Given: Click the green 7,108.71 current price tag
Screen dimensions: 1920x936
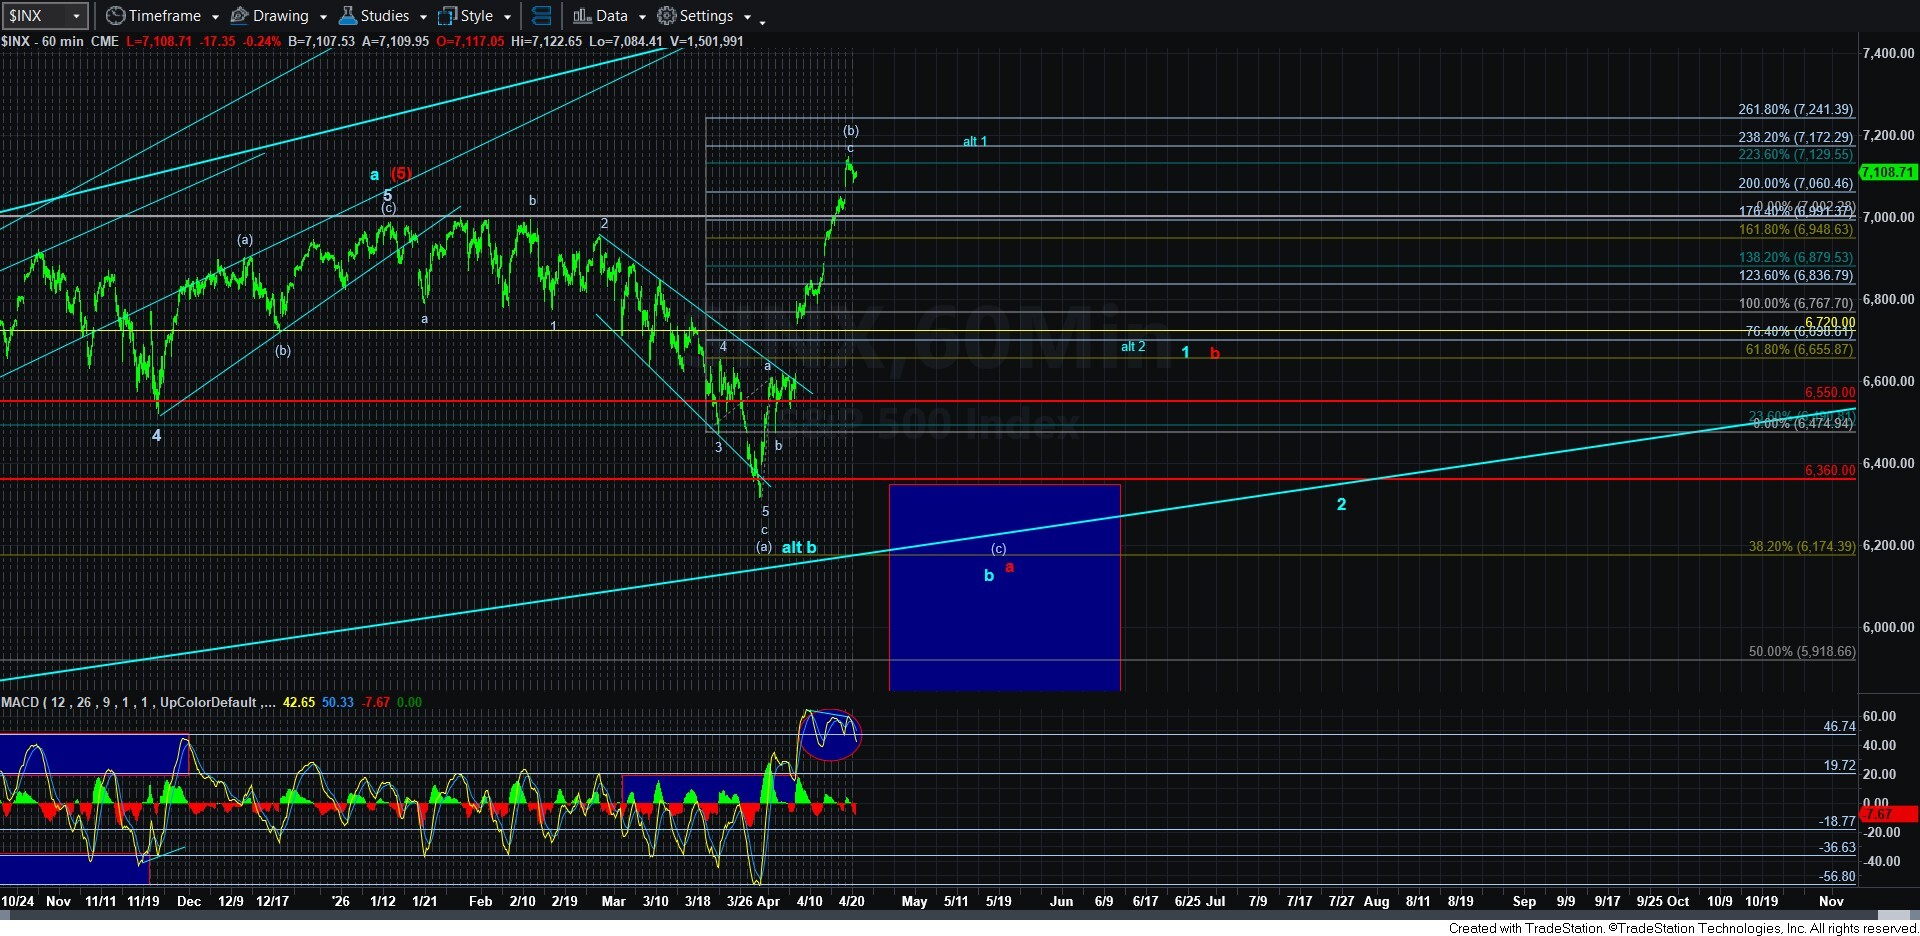Looking at the screenshot, I should [1887, 172].
